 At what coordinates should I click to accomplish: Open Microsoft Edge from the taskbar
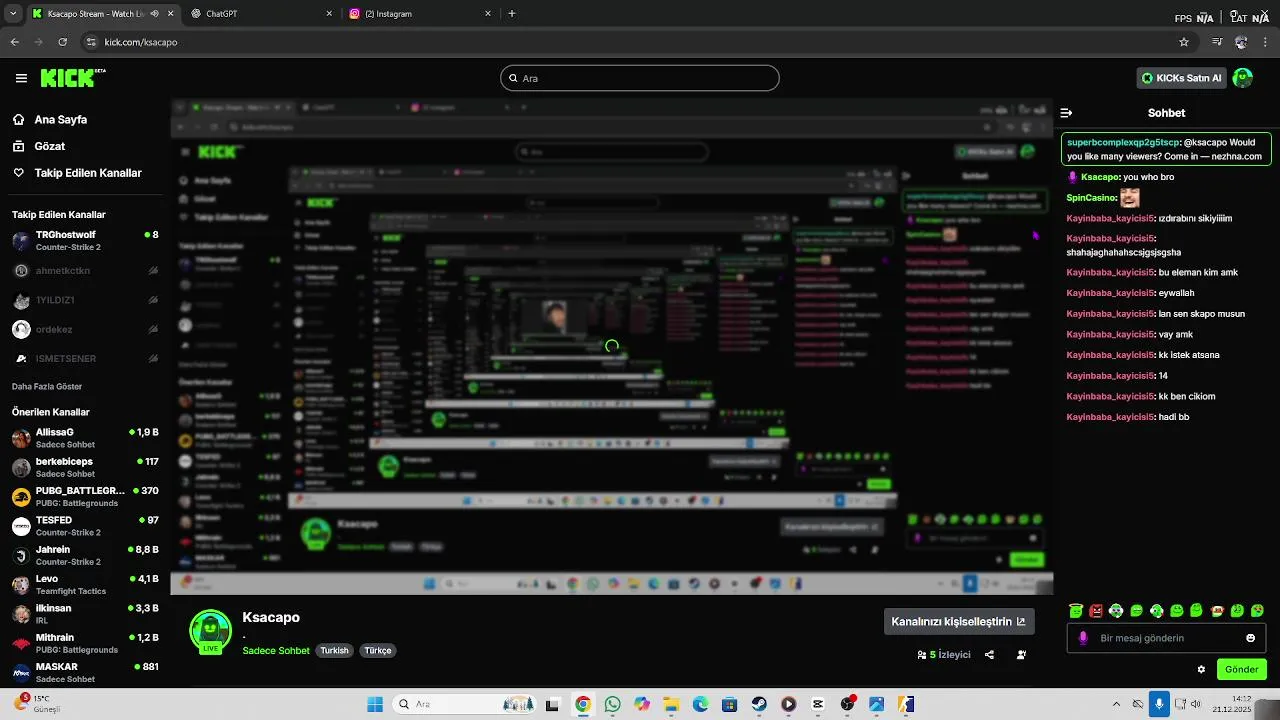700,704
